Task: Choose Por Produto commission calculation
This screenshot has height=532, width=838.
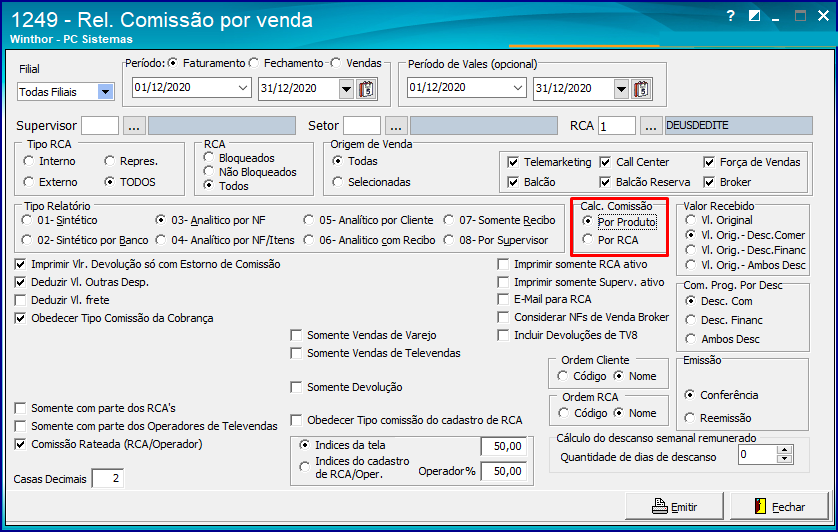Action: coord(587,221)
